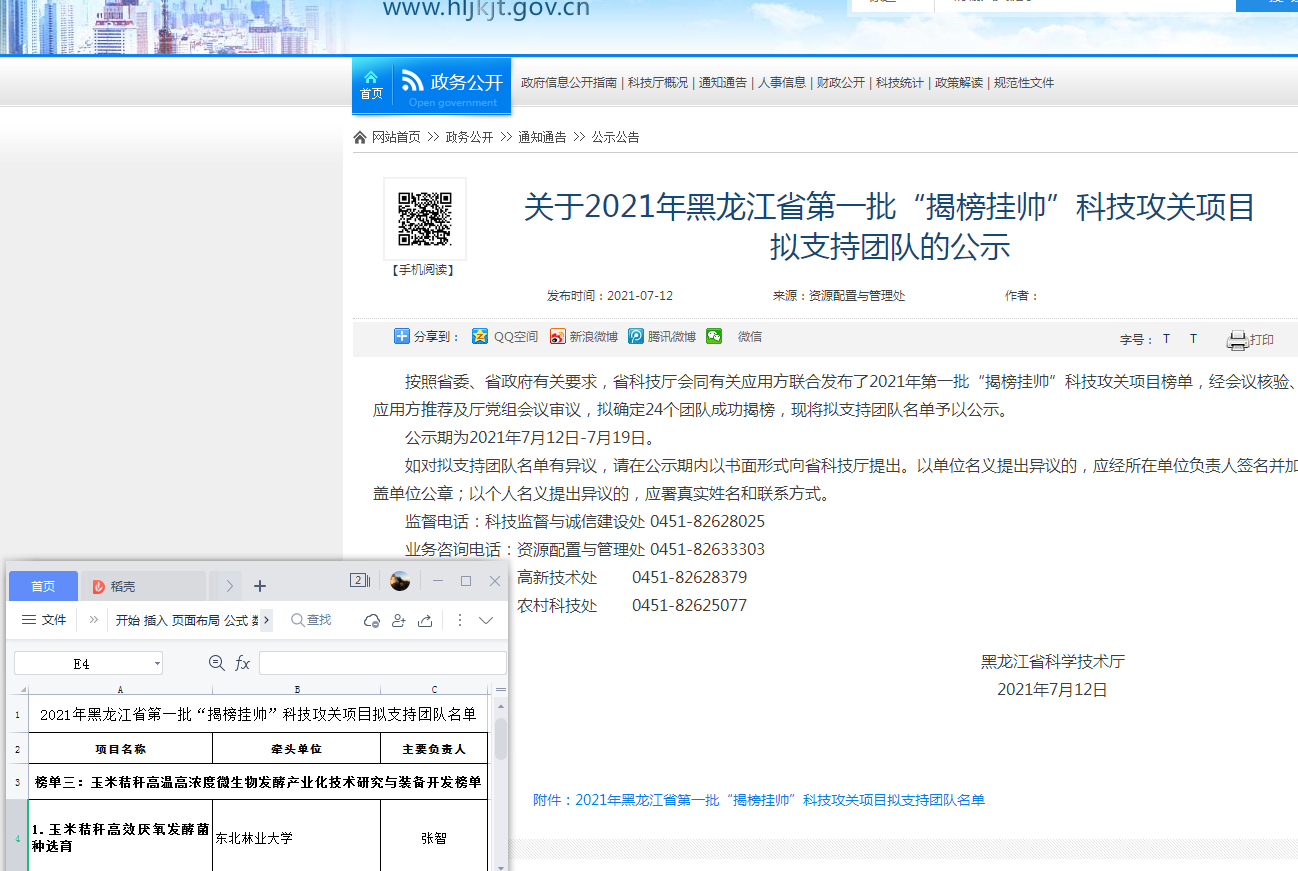Screen dimensions: 1298x871
Task: Expand the hidden ribbon tabs with the arrow
Action: point(266,620)
